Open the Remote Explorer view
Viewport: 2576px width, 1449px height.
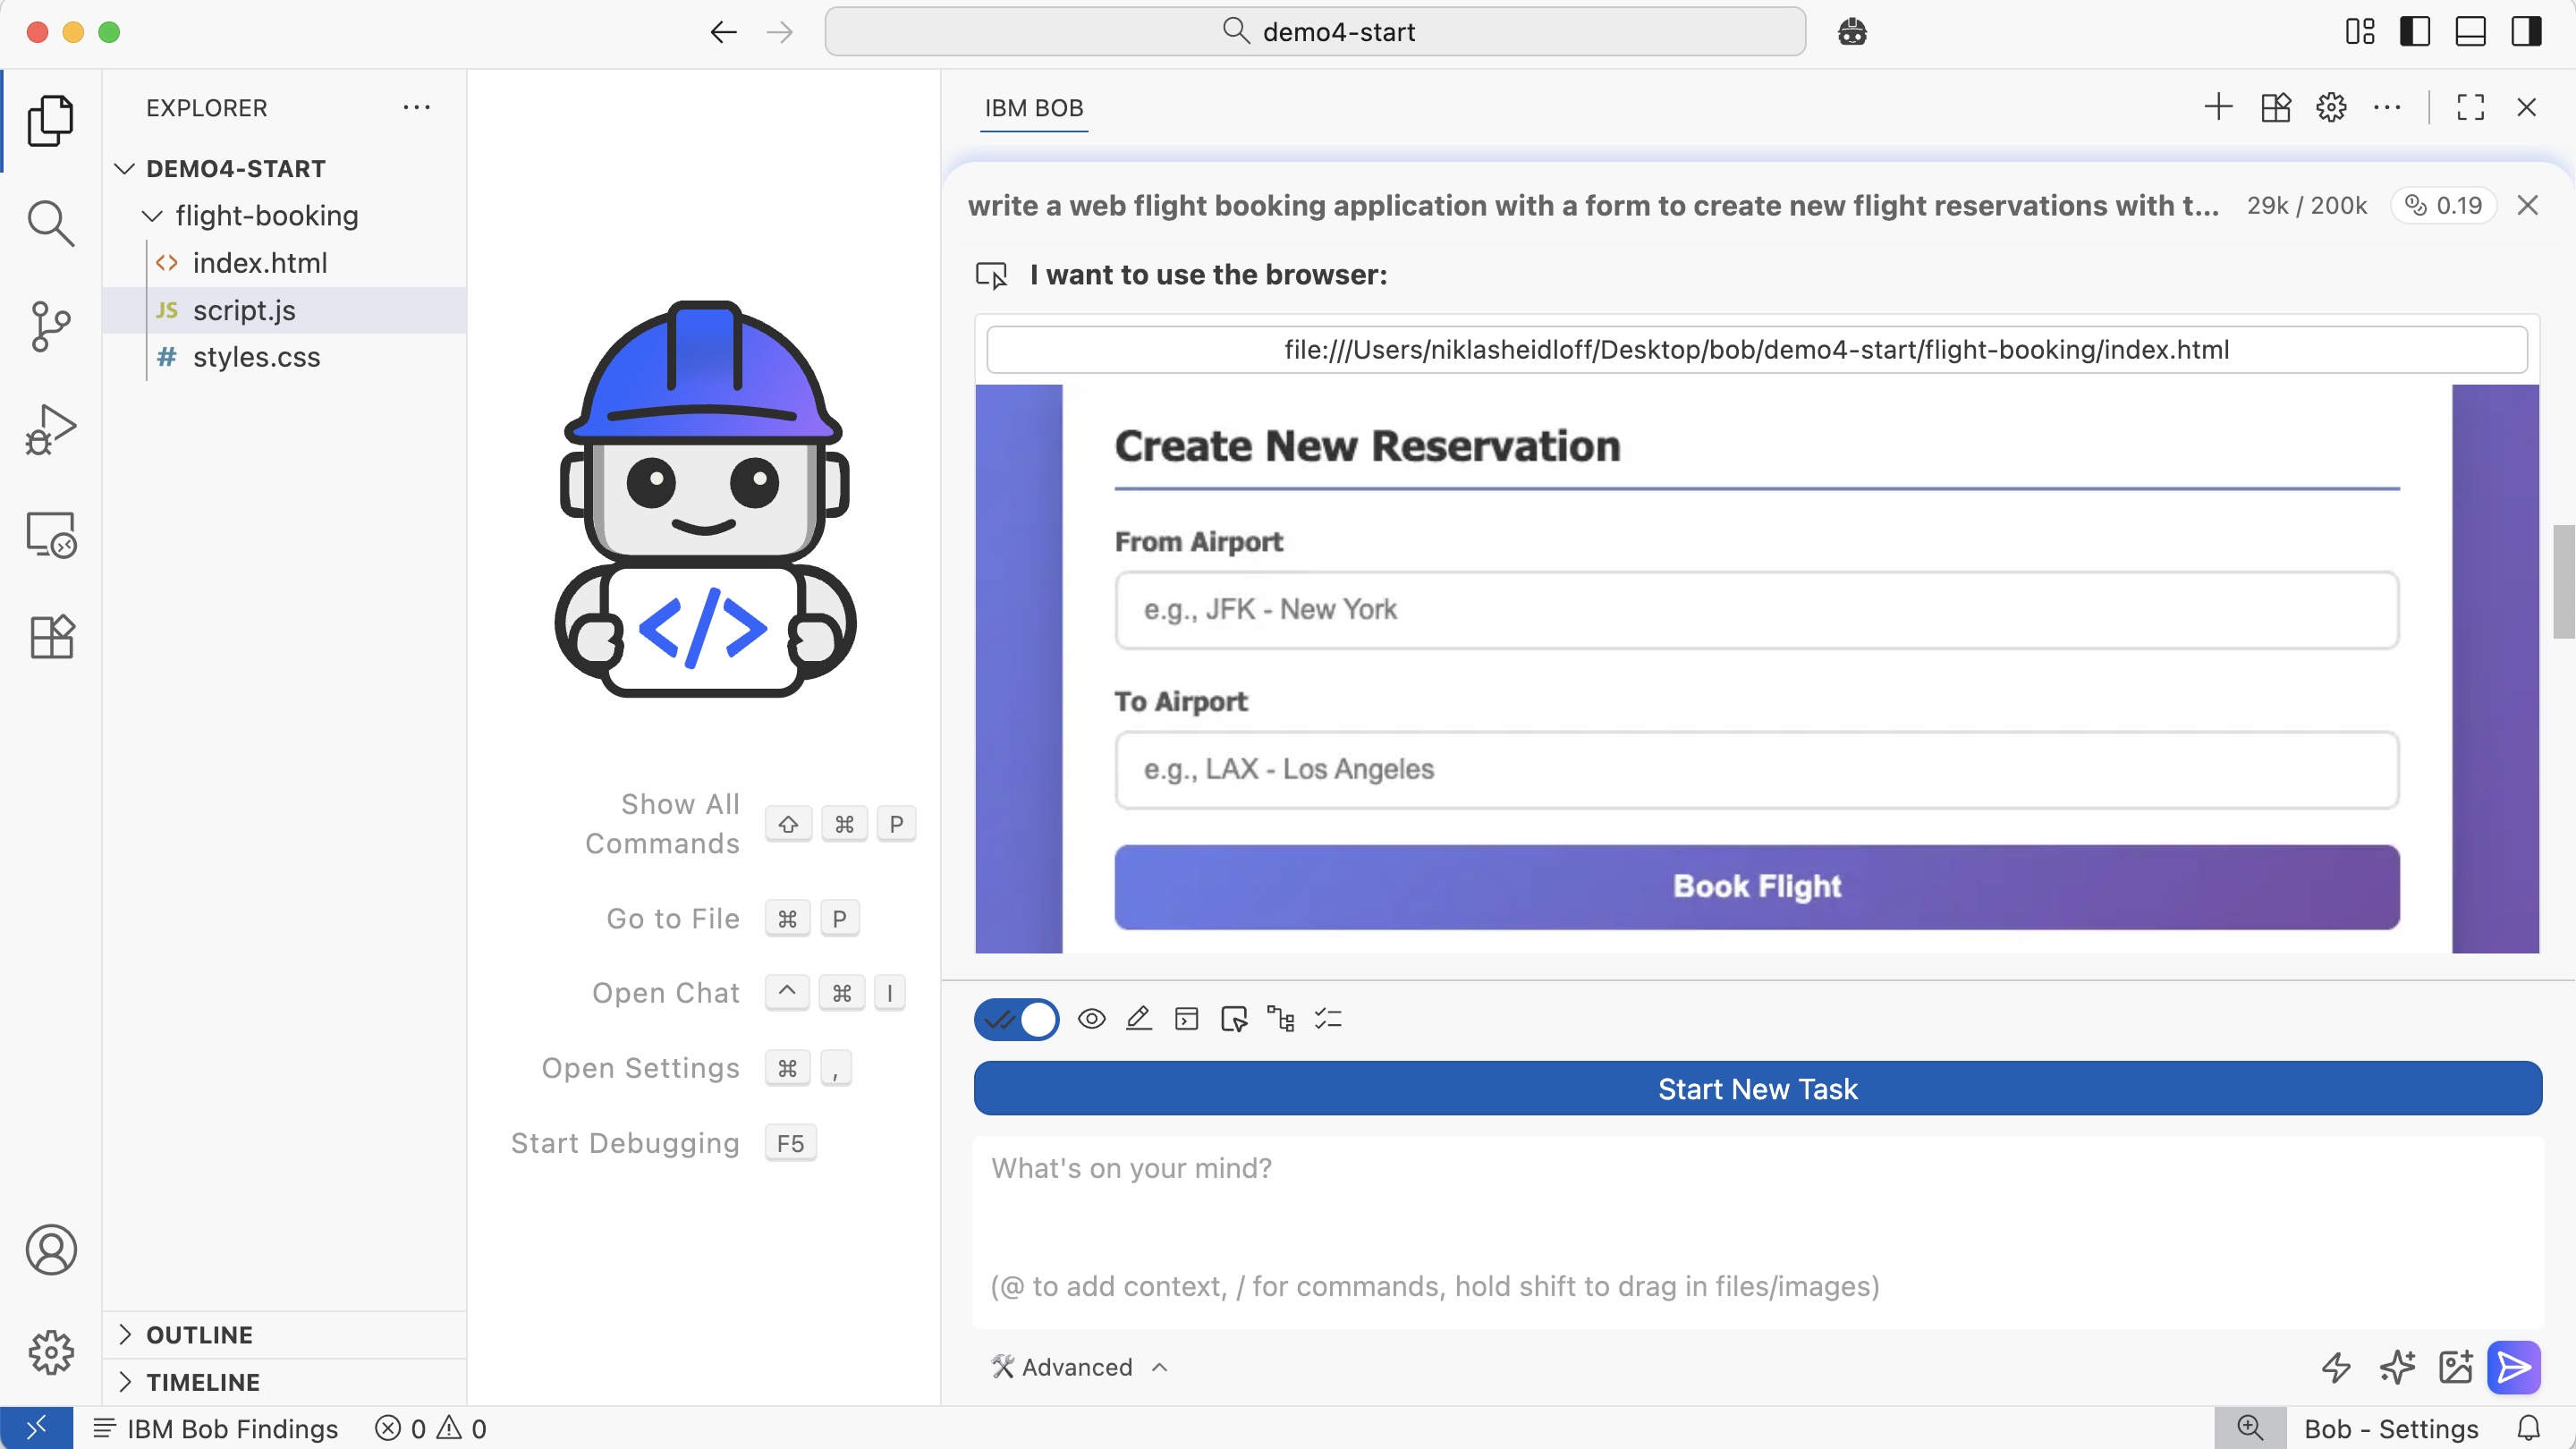(50, 534)
